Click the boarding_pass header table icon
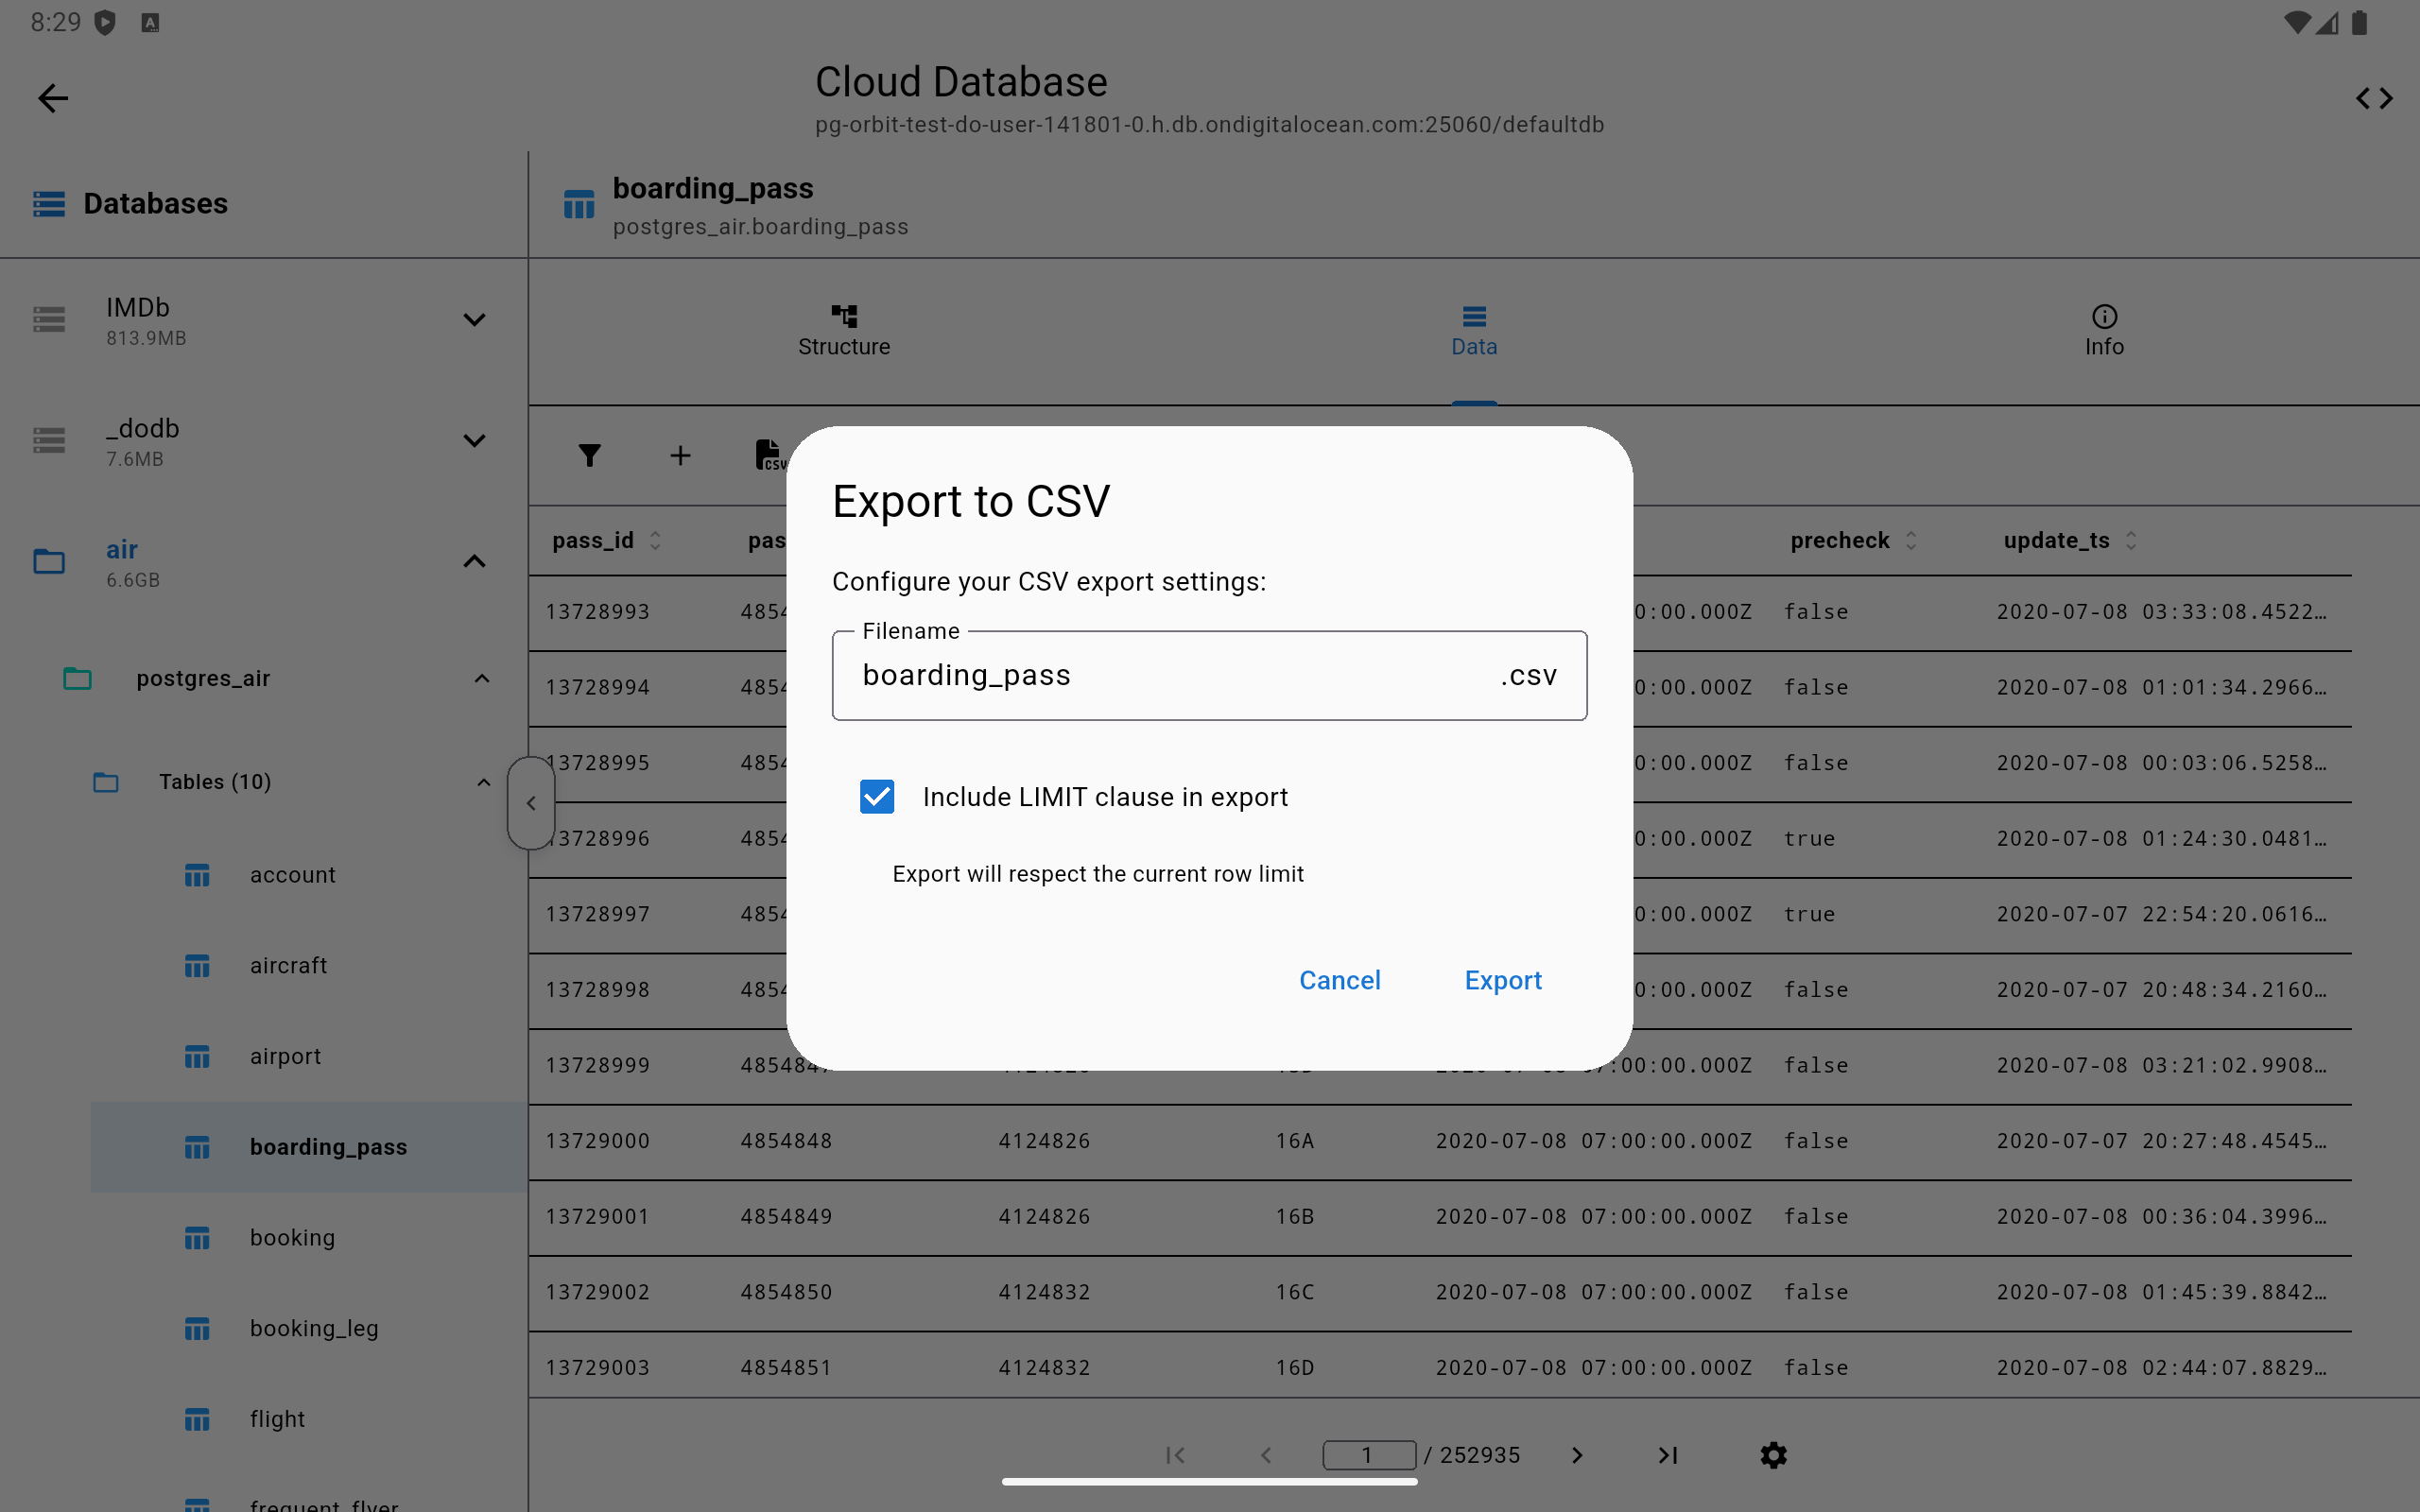Image resolution: width=2420 pixels, height=1512 pixels. click(x=579, y=205)
